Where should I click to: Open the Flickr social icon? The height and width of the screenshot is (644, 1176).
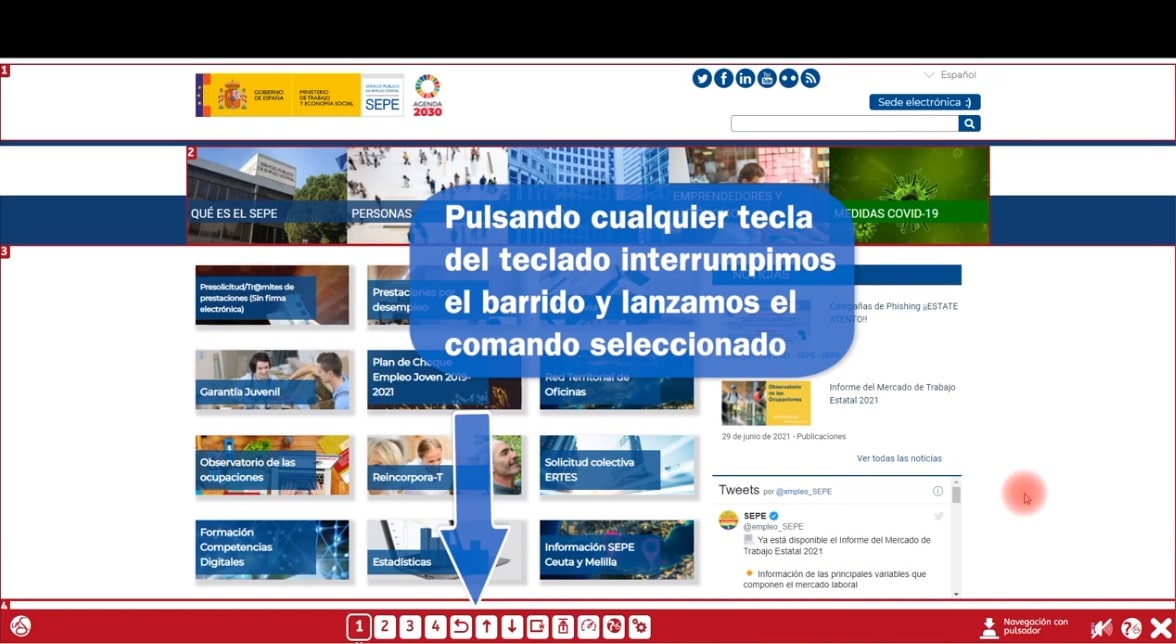coord(788,78)
